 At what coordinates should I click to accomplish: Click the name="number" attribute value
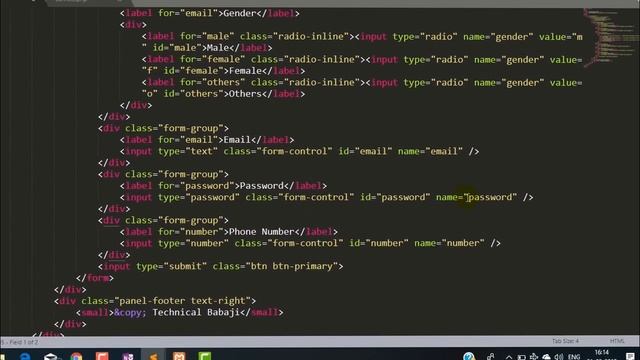463,243
